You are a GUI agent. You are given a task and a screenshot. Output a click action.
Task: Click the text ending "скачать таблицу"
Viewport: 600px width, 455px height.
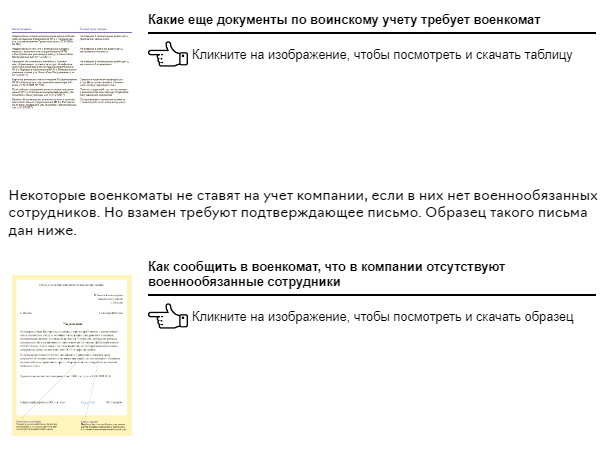pos(382,55)
